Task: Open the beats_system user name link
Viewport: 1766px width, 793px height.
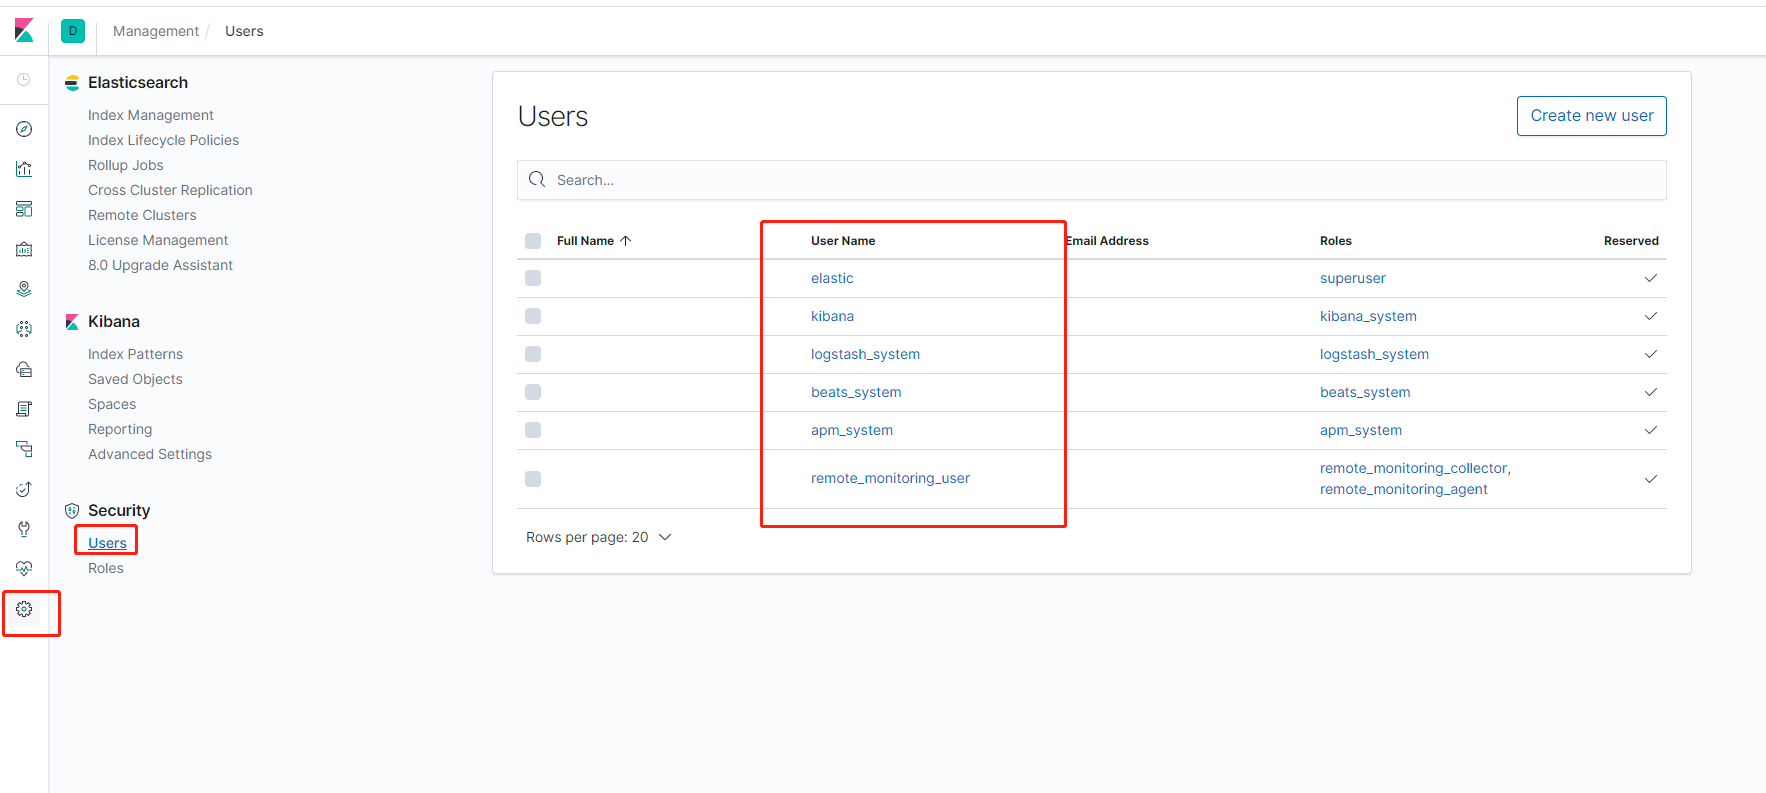Action: point(856,392)
